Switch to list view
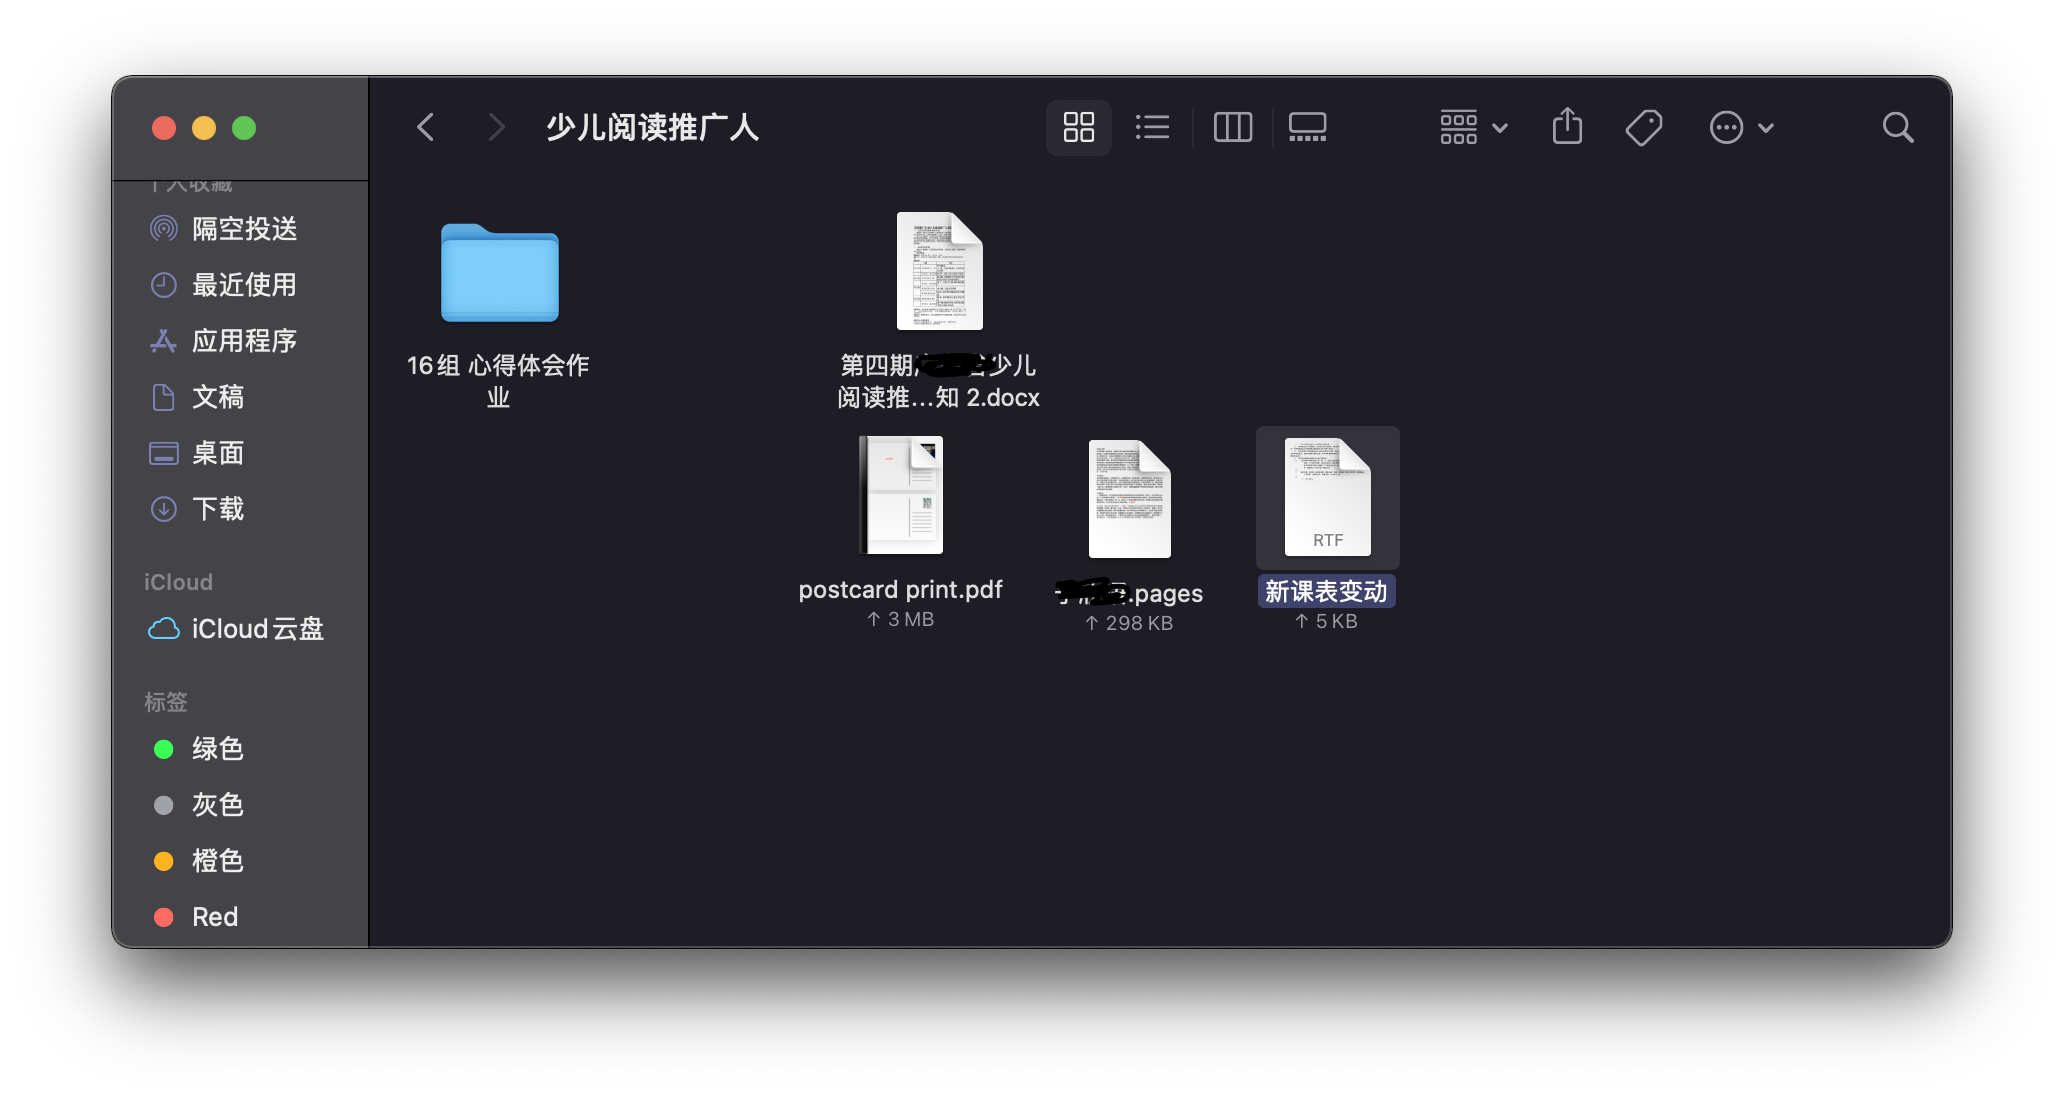Viewport: 2064px width, 1096px height. pyautogui.click(x=1152, y=127)
